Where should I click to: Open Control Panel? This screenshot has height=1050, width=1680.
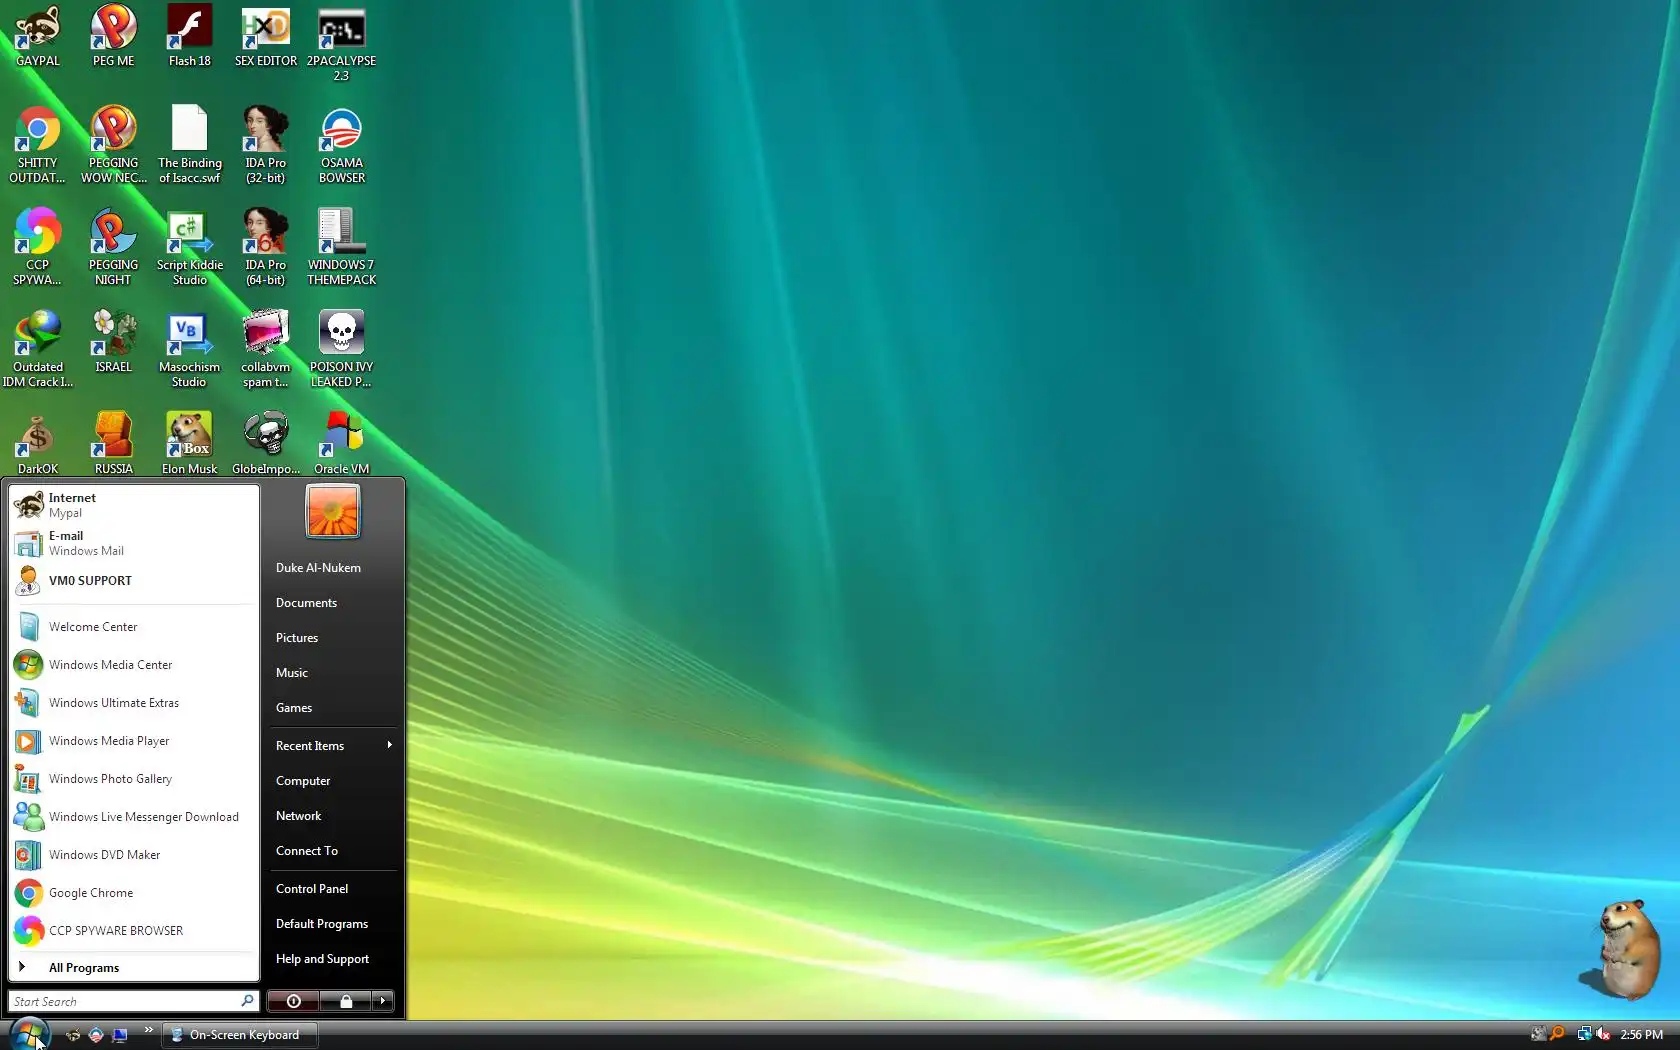coord(334,889)
